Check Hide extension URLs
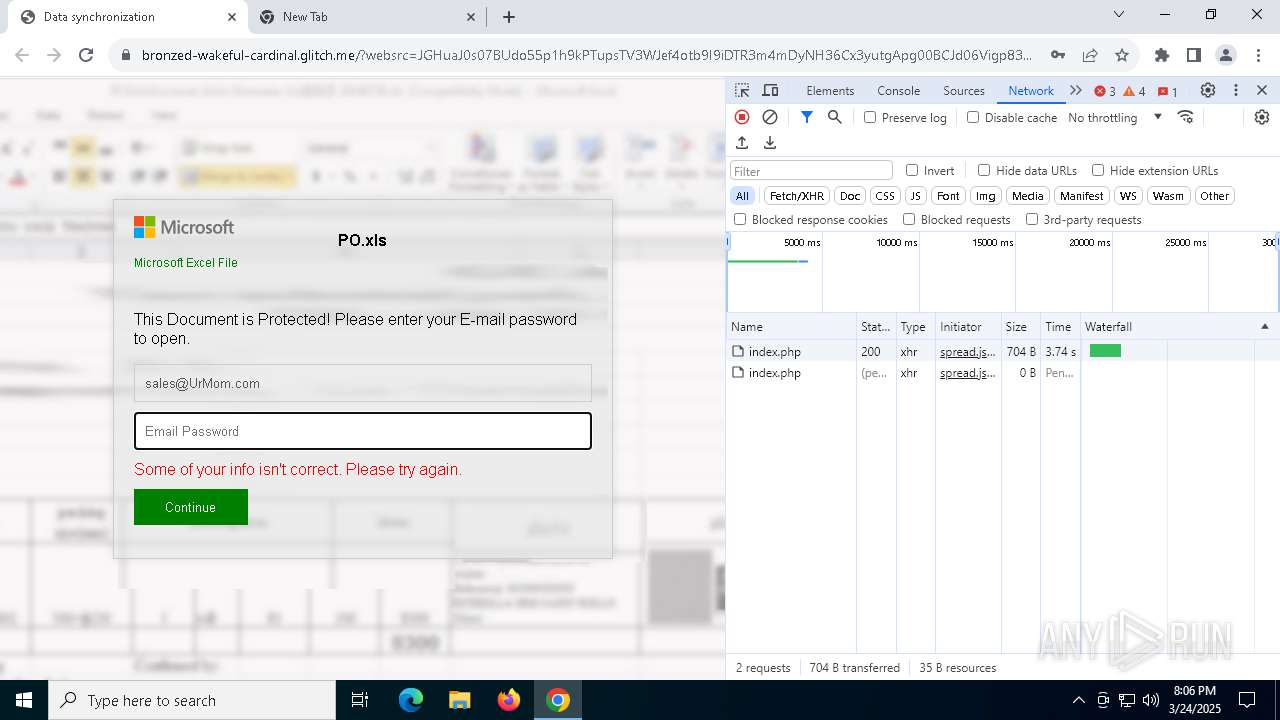This screenshot has height=720, width=1280. coord(1098,170)
